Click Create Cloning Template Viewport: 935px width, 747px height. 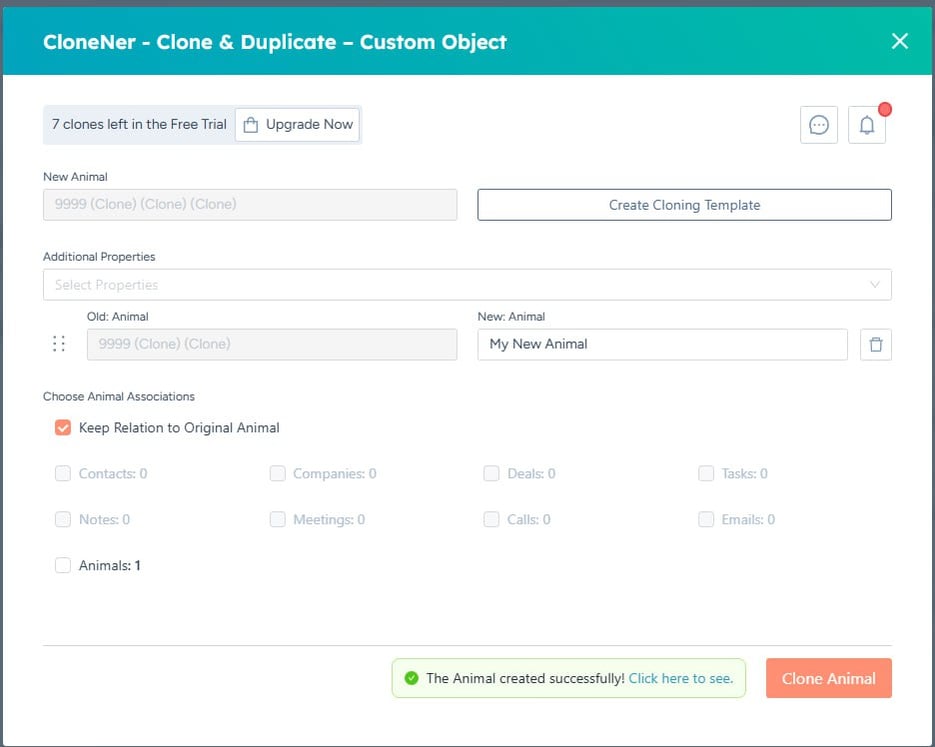coord(685,205)
